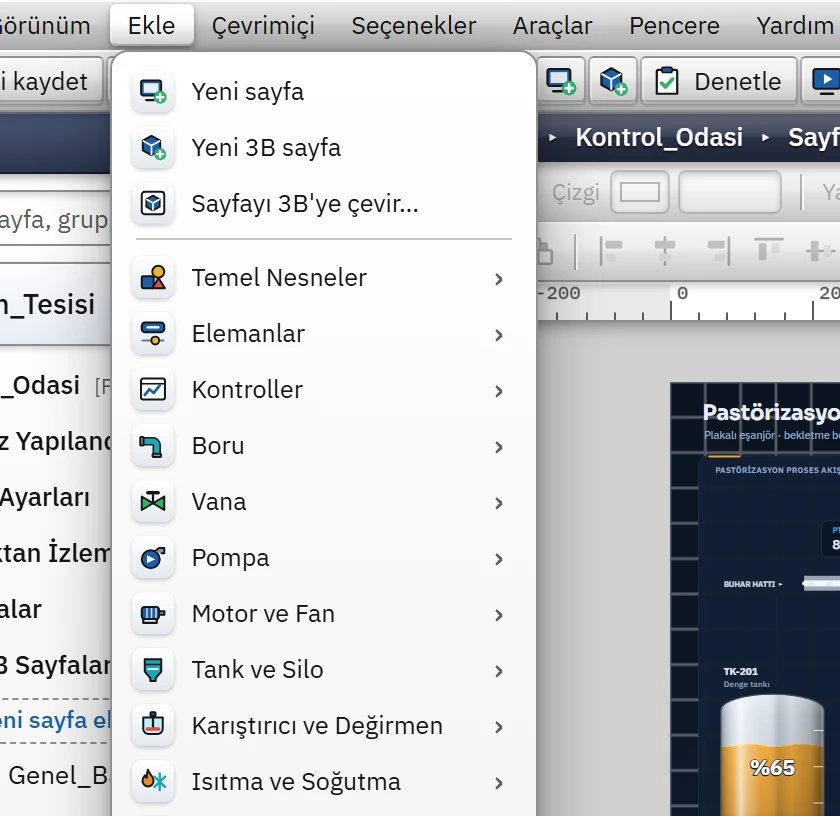Viewport: 840px width, 816px height.
Task: Expand the Kontroller submenu arrow
Action: tap(499, 391)
